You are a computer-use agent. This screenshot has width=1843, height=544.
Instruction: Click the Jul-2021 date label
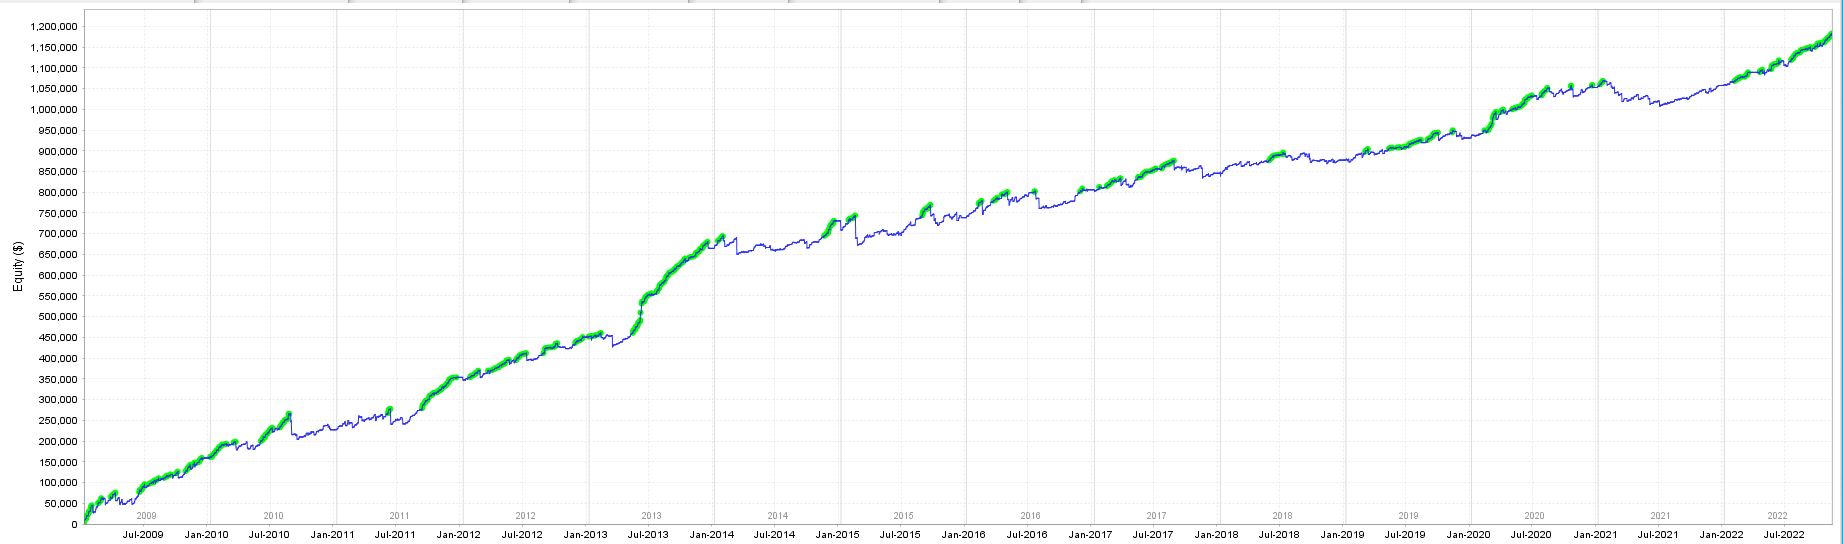tap(1658, 535)
